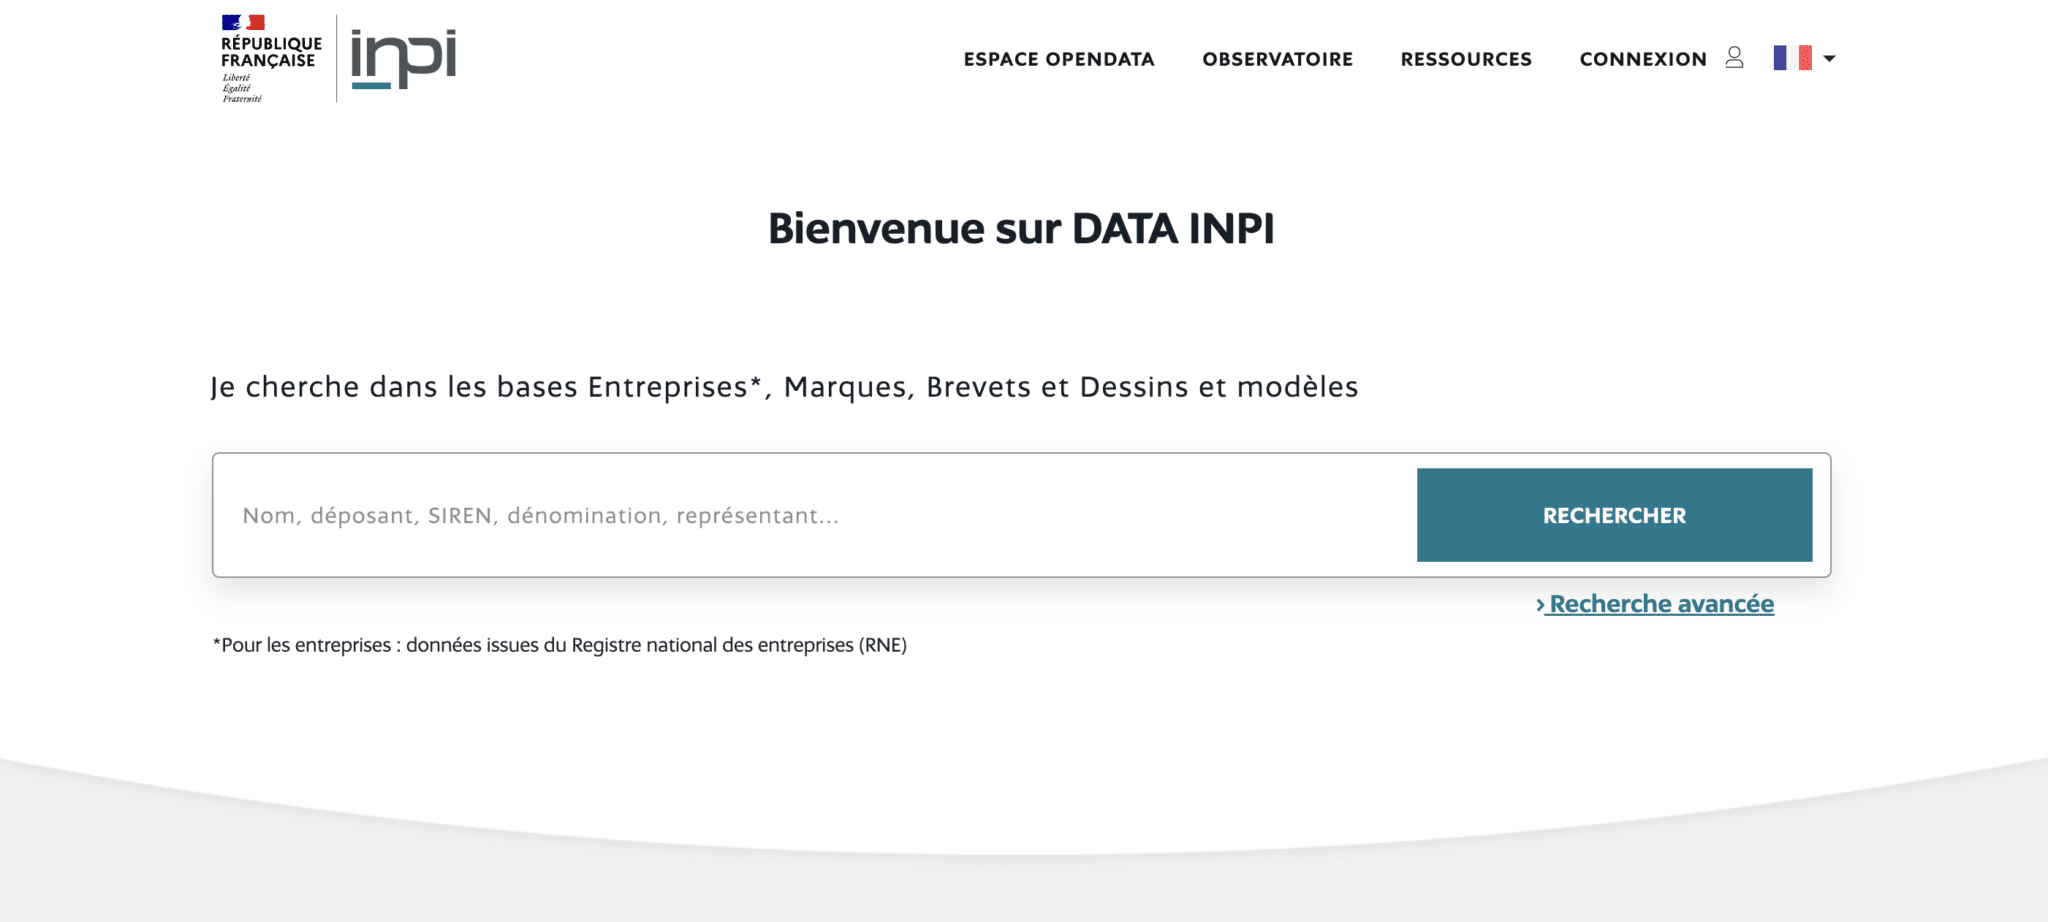Click the French flag language icon

tap(1792, 58)
